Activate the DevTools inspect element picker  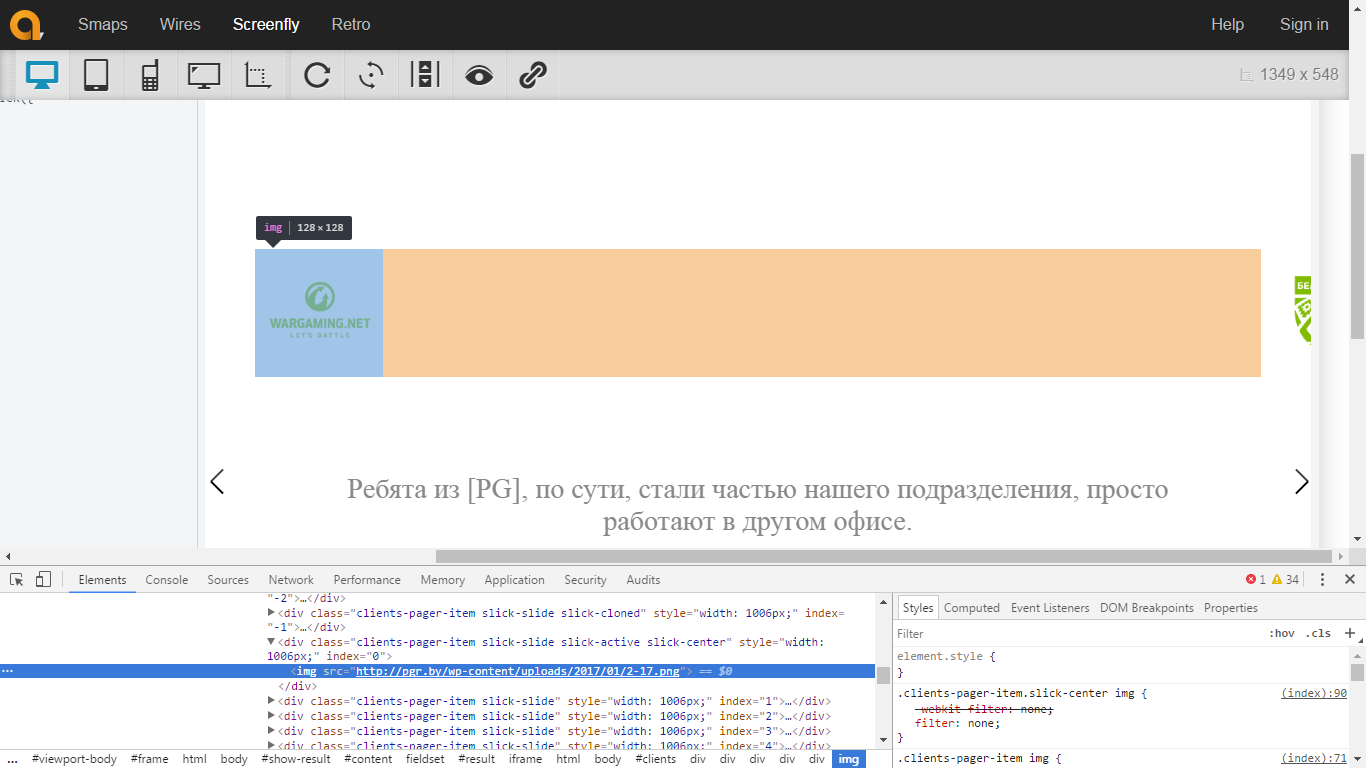coord(17,579)
